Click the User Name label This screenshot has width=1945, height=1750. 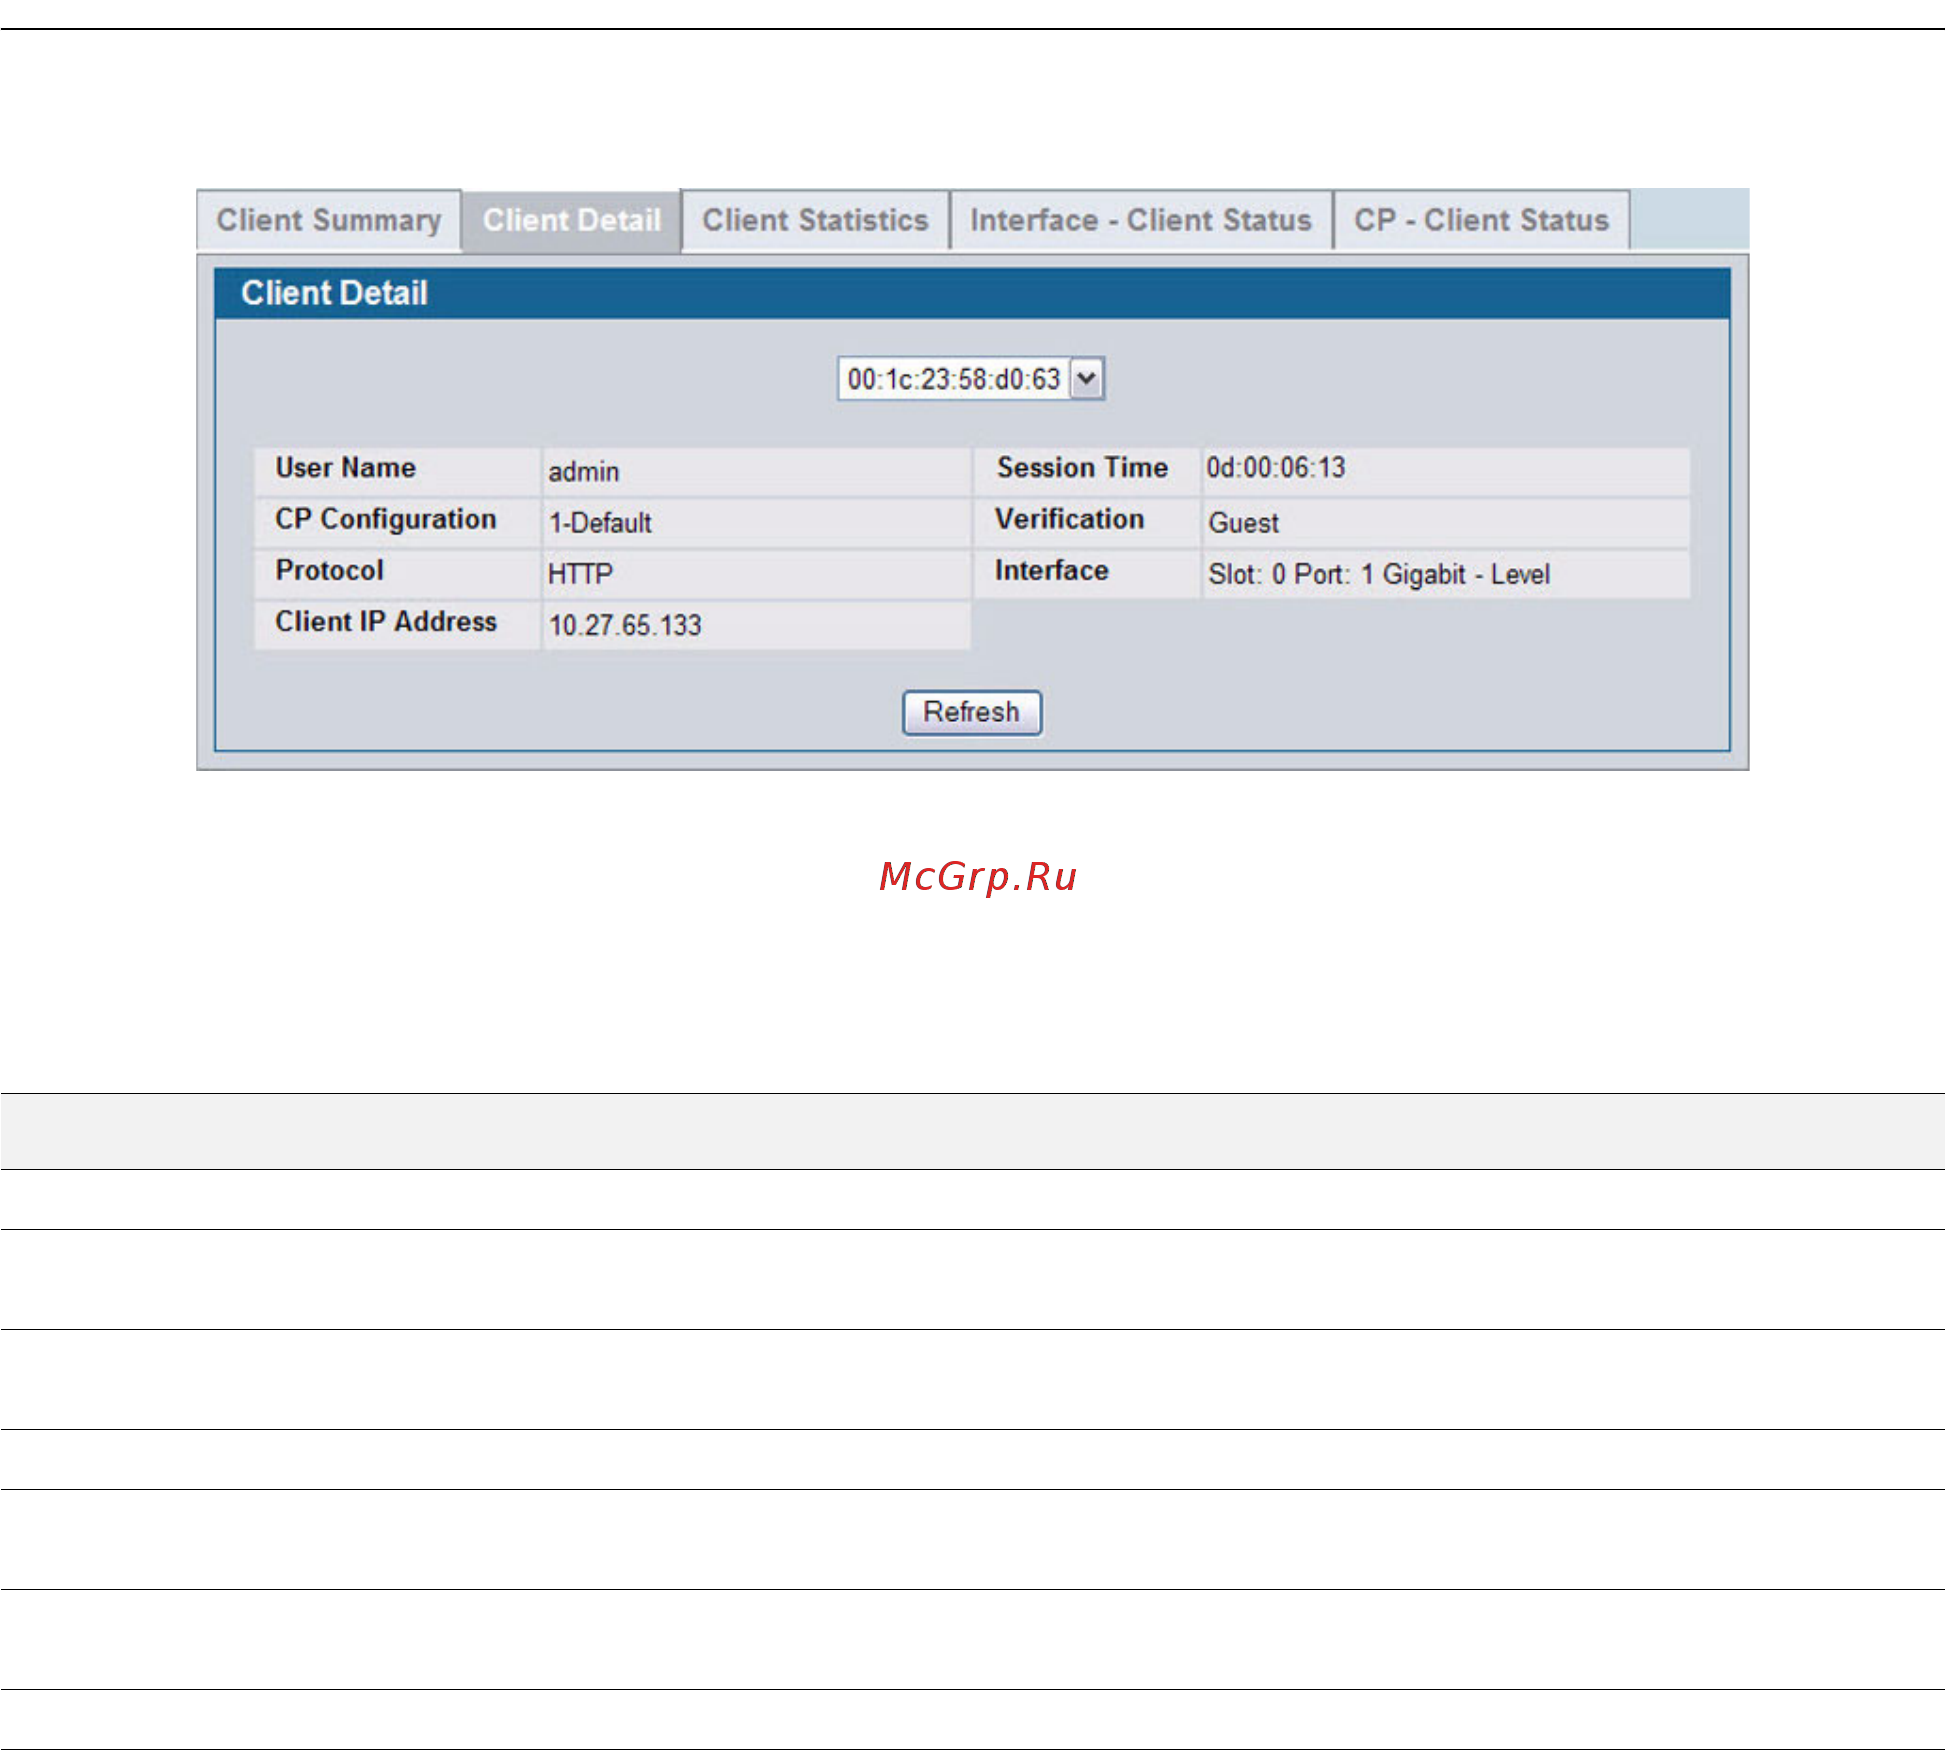click(x=345, y=468)
